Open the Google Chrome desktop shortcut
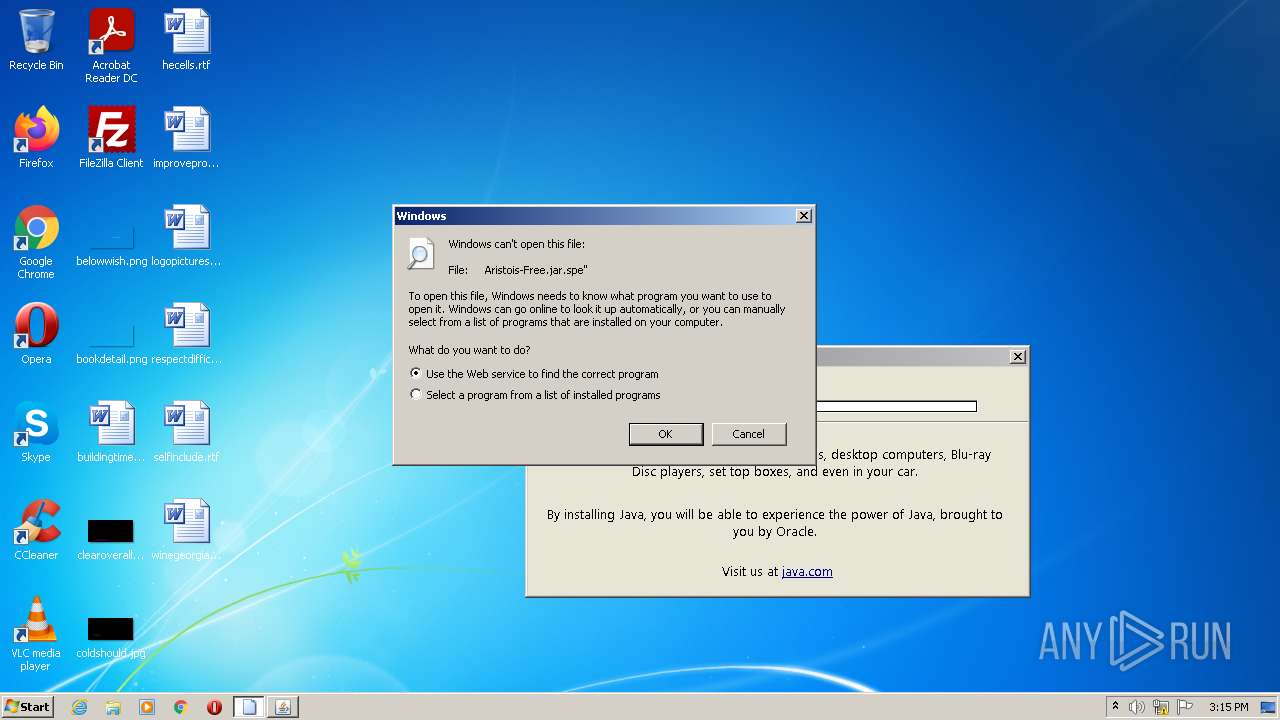This screenshot has height=720, width=1280. tap(36, 242)
